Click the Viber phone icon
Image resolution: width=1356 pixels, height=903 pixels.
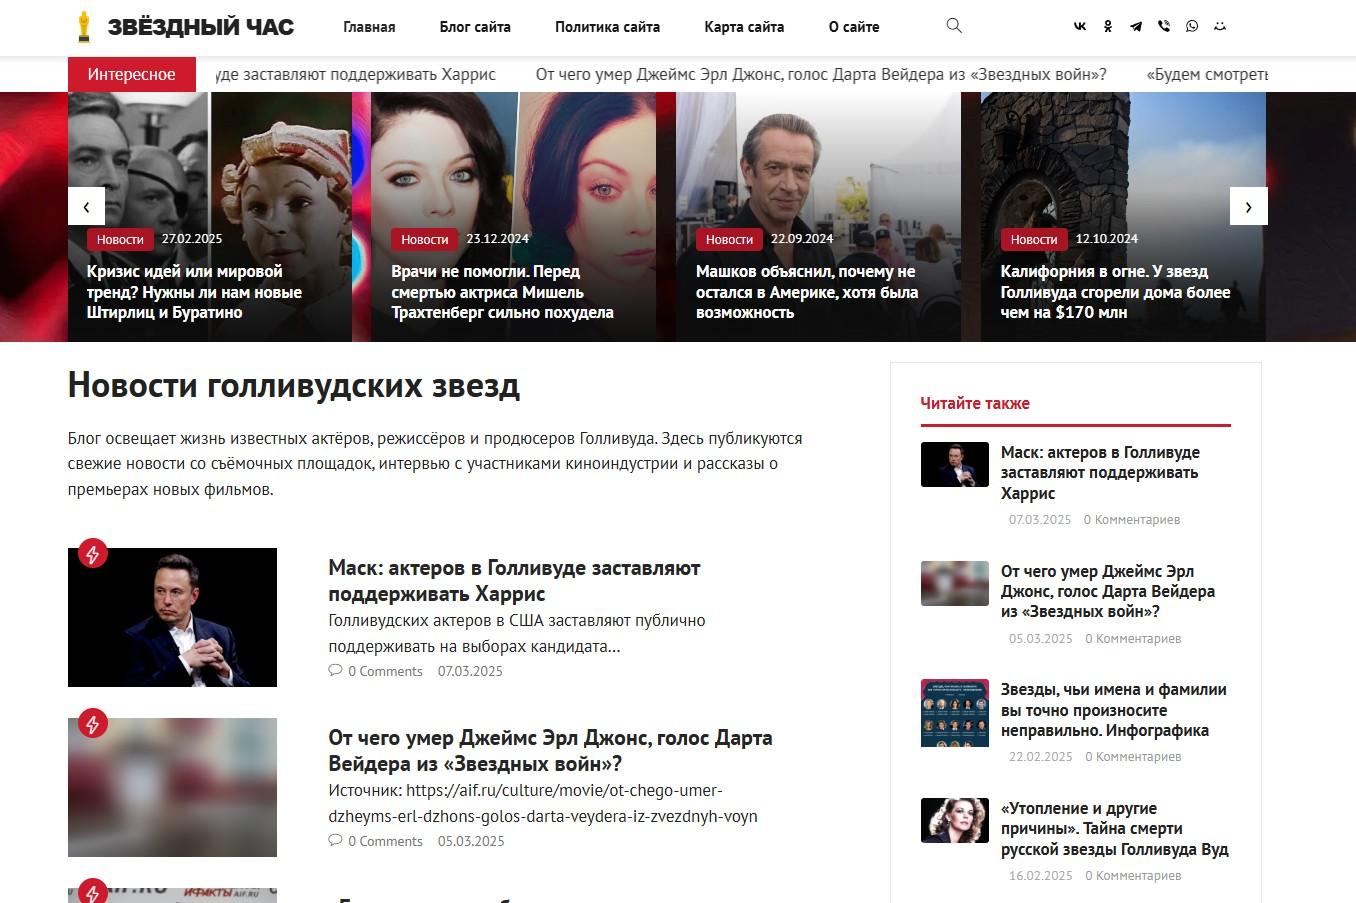(x=1164, y=27)
